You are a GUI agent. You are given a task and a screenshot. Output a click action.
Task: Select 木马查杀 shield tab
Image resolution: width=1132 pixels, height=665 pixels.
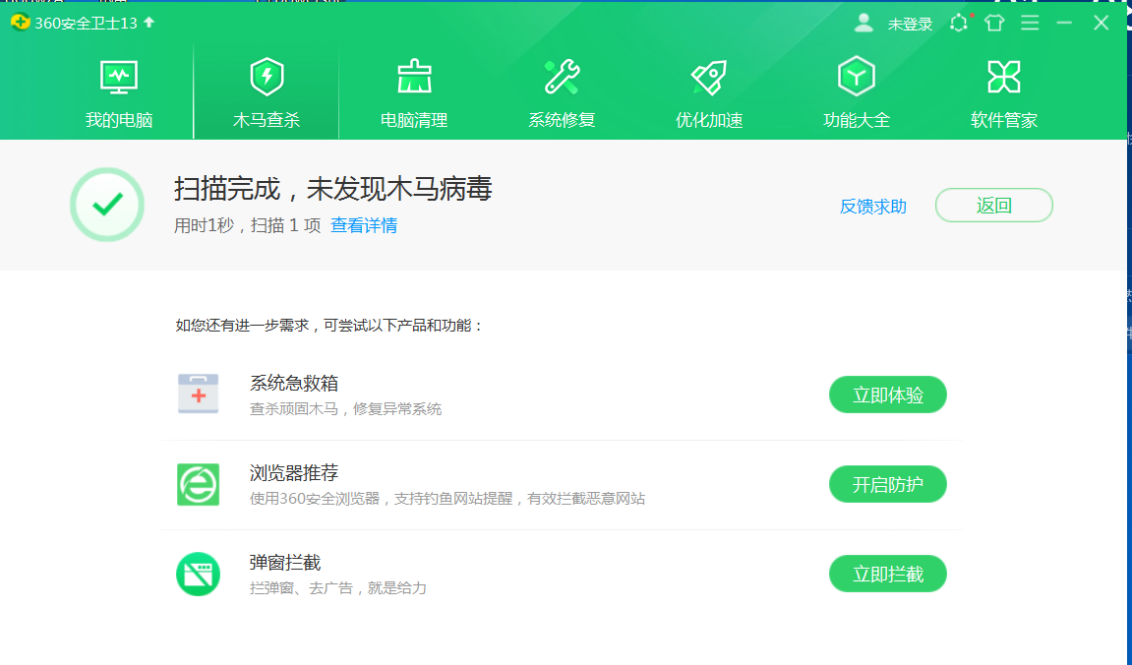tap(266, 93)
